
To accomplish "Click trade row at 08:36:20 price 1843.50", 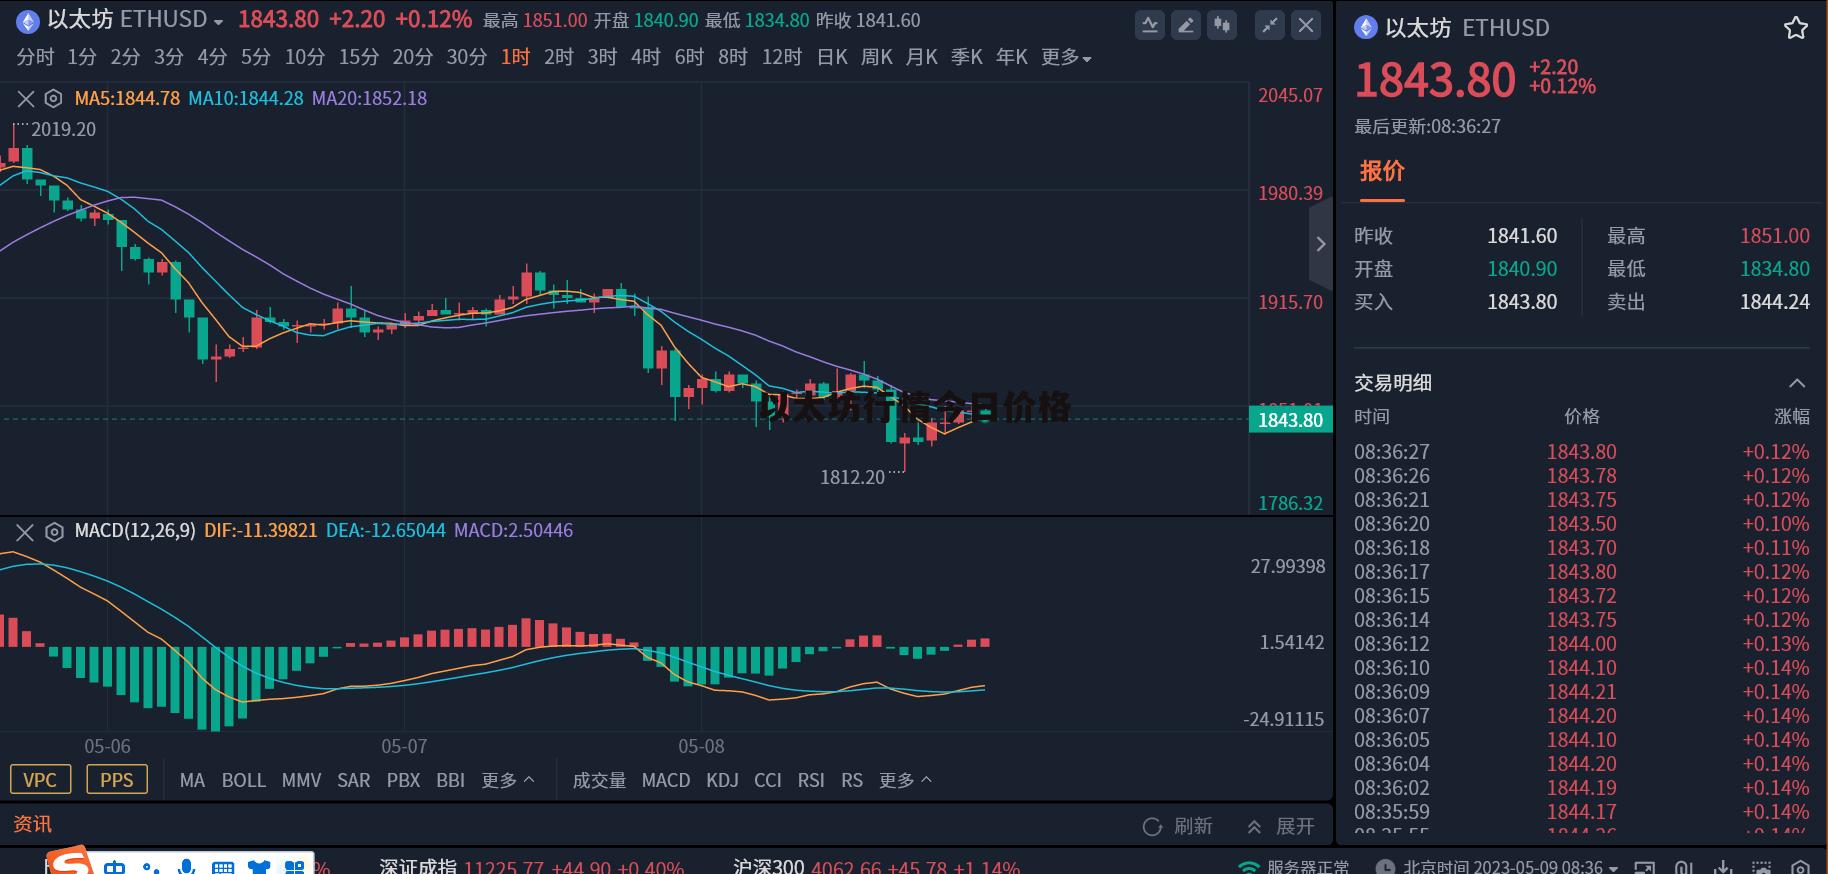I will (1582, 524).
